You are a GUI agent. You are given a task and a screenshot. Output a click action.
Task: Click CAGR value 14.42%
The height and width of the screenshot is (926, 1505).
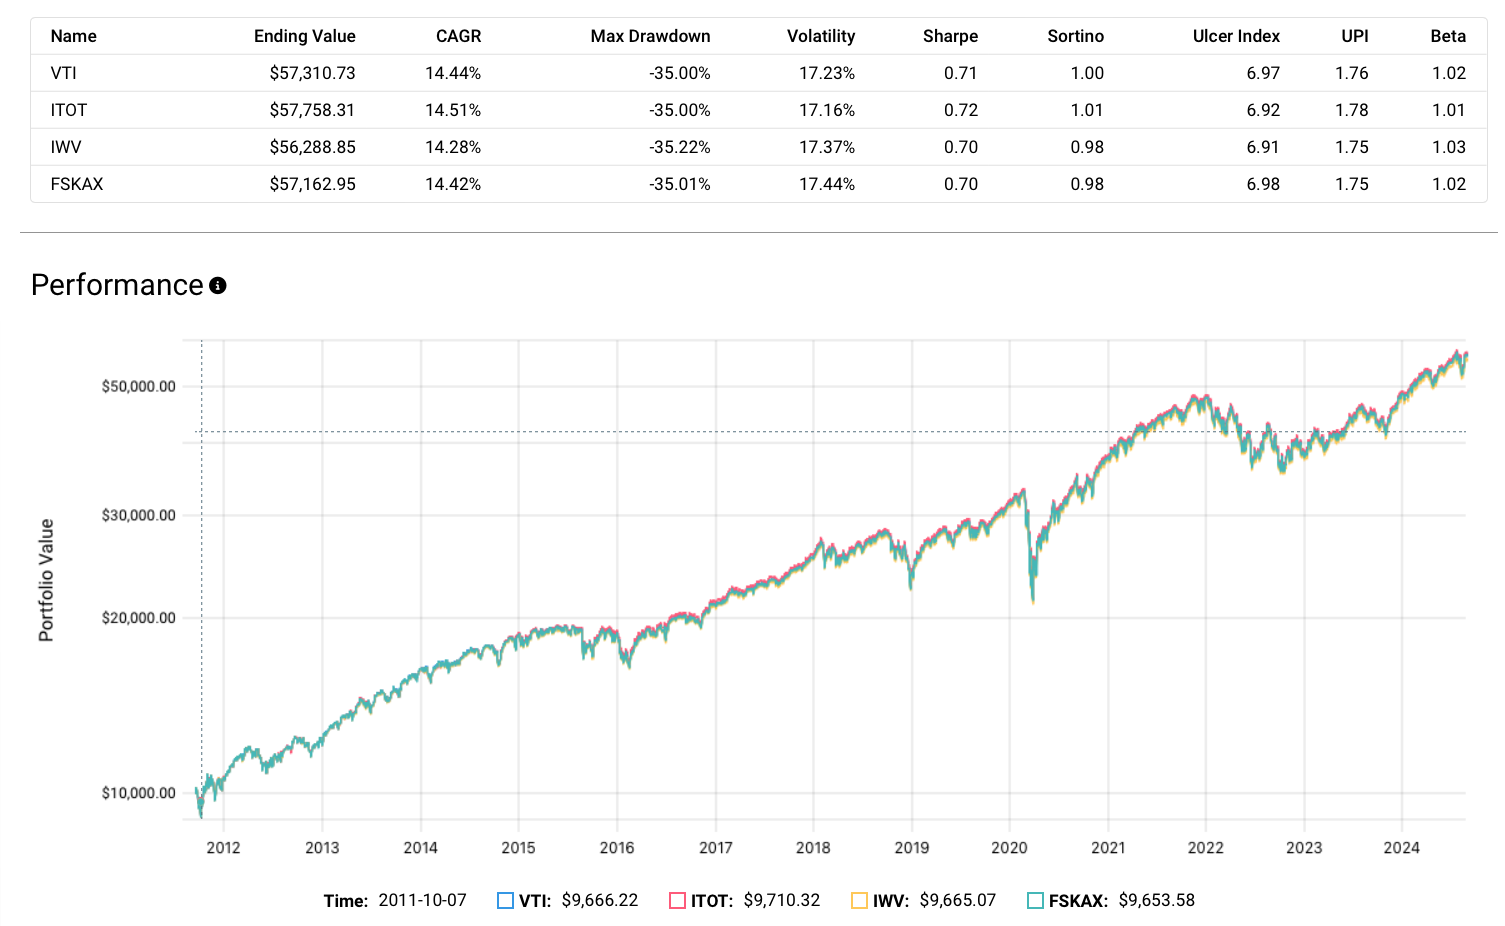[453, 184]
